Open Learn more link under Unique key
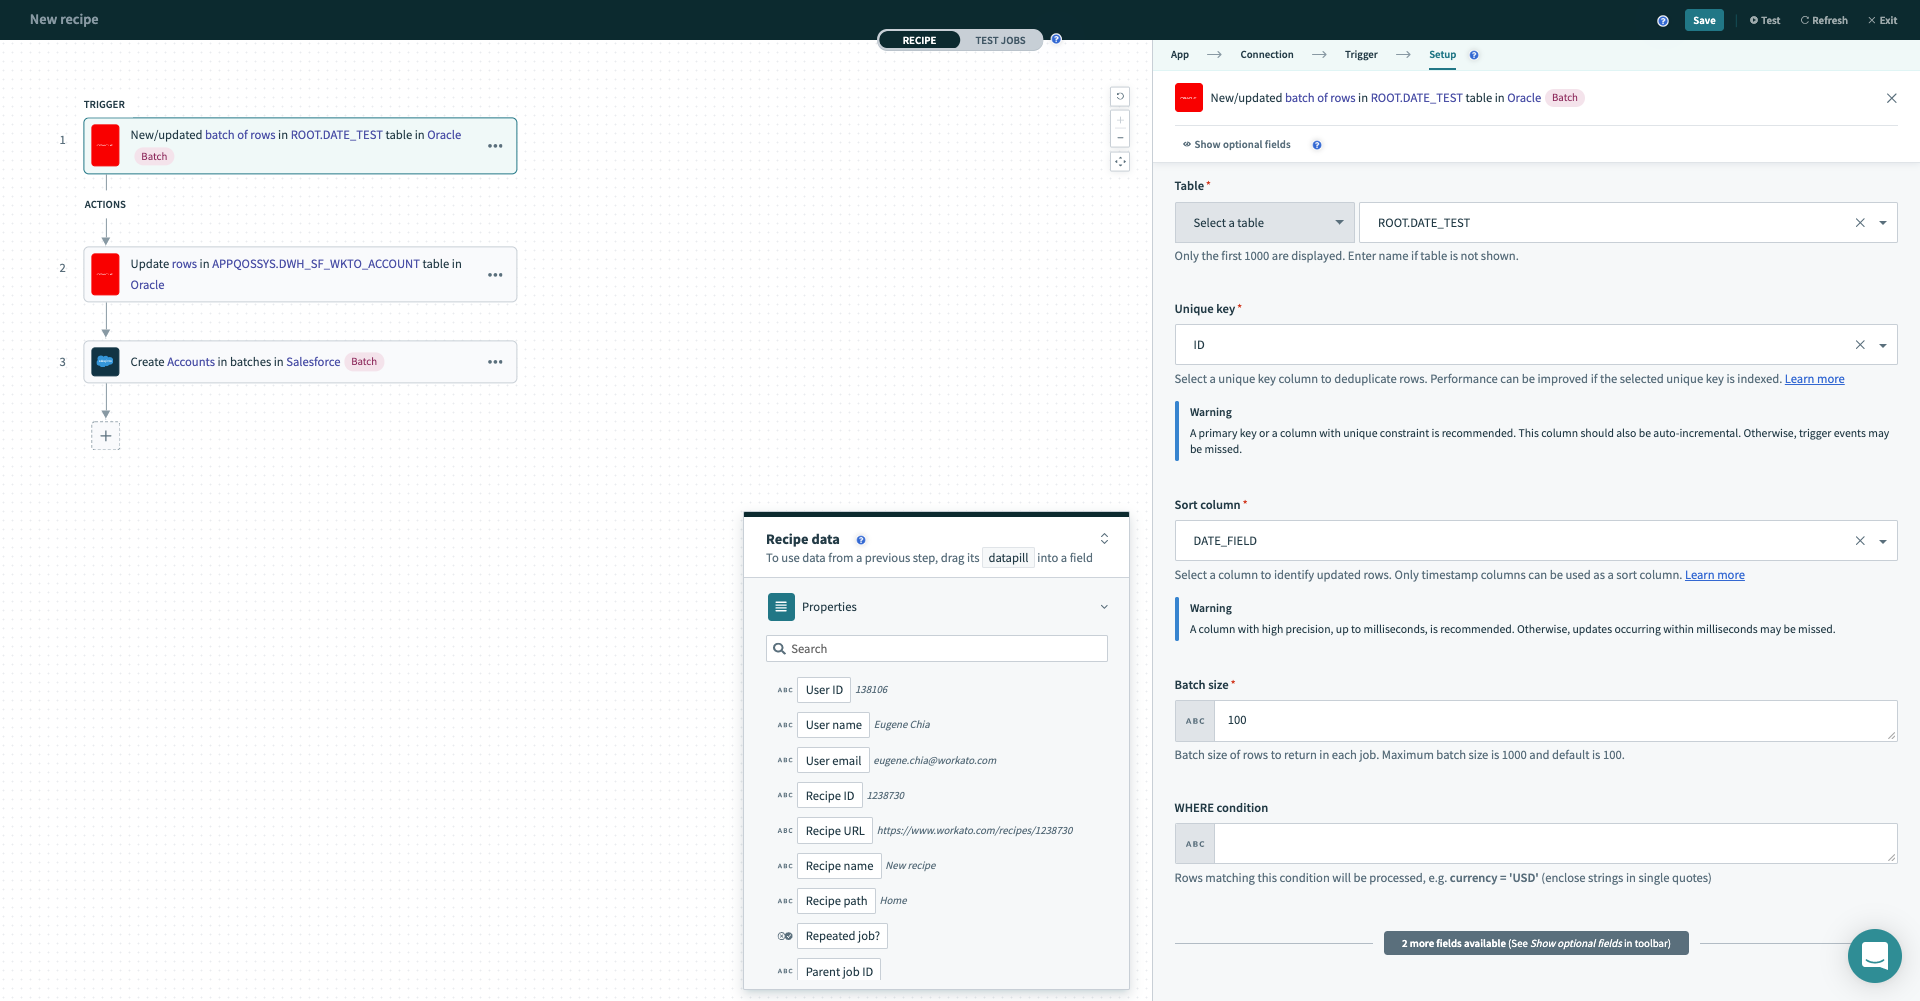The height and width of the screenshot is (1001, 1920). [x=1814, y=379]
